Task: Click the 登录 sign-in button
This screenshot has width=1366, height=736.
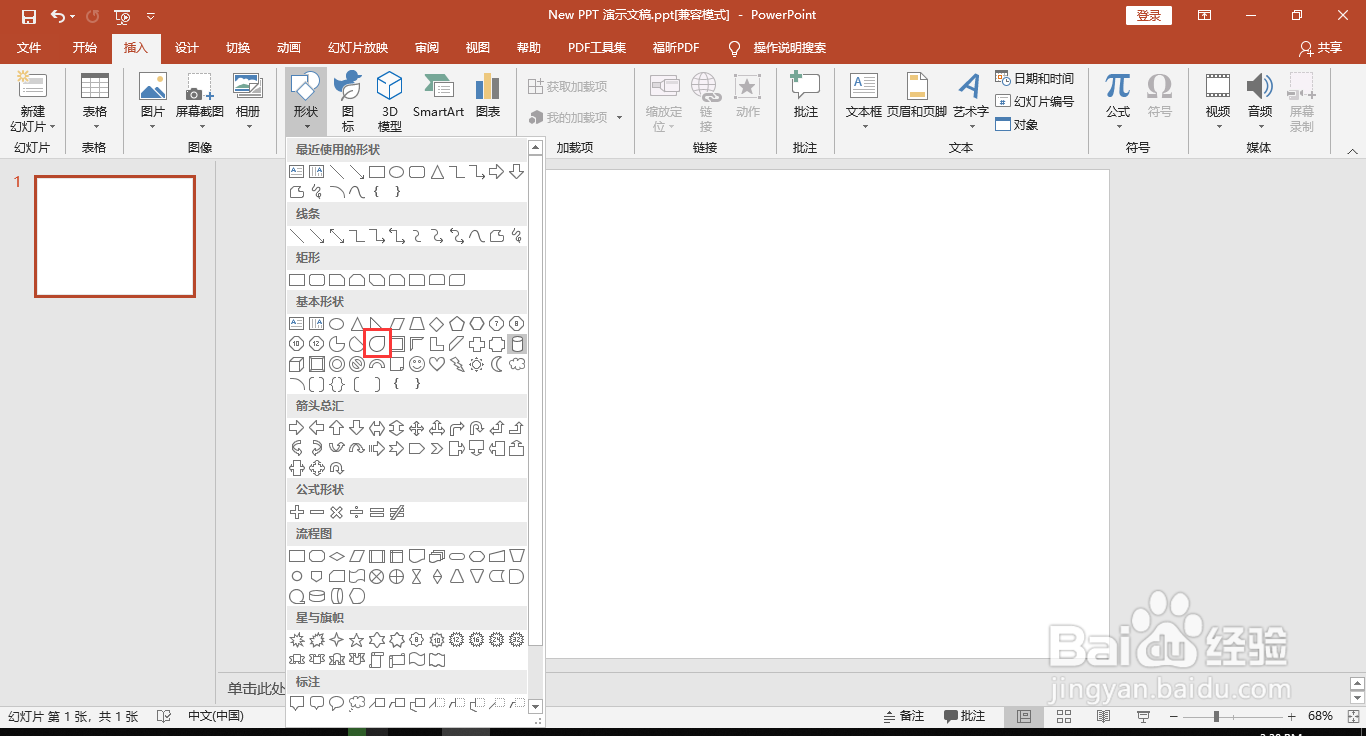Action: 1149,15
